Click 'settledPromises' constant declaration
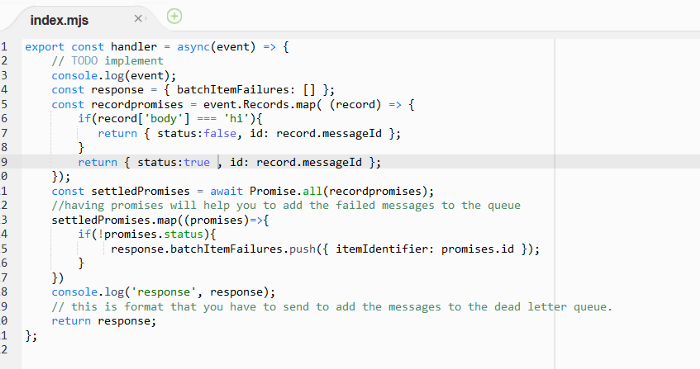 pos(141,191)
